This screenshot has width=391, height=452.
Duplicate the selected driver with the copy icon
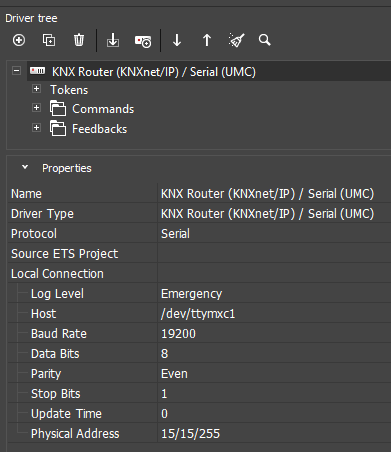tap(49, 40)
